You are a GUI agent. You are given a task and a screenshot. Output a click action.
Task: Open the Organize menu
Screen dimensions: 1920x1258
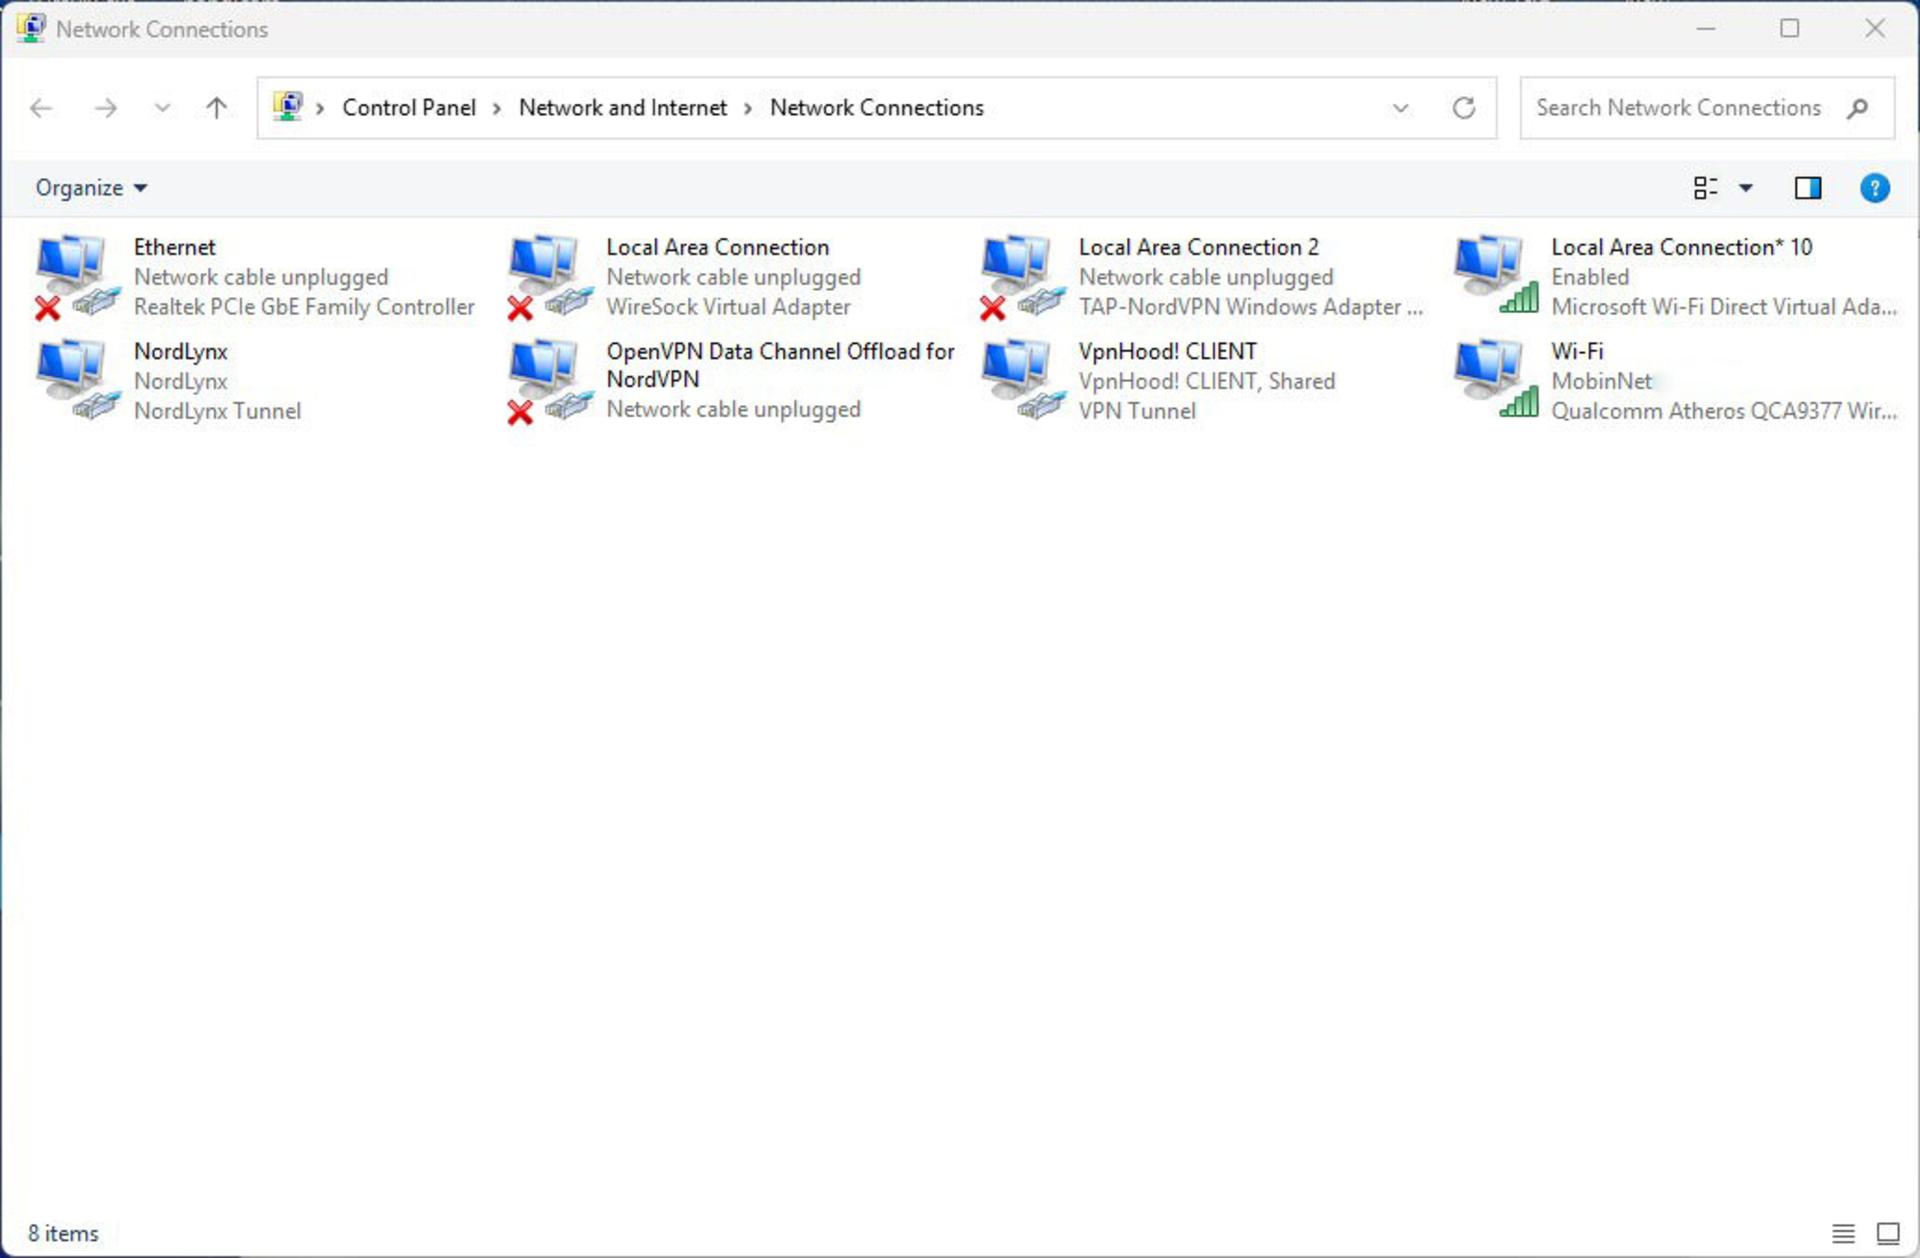pyautogui.click(x=91, y=188)
